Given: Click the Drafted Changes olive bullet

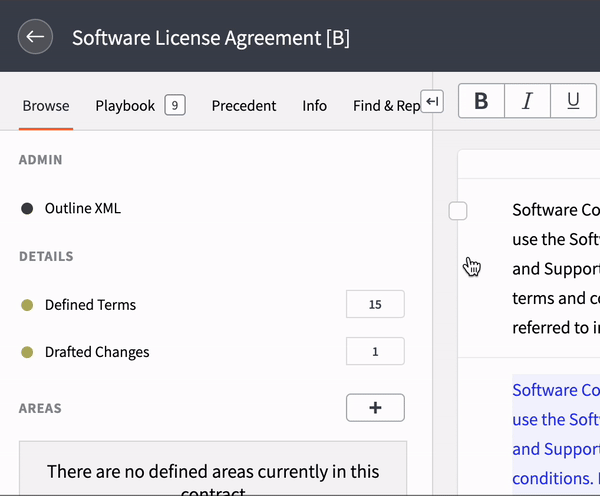Looking at the screenshot, I should coord(27,352).
